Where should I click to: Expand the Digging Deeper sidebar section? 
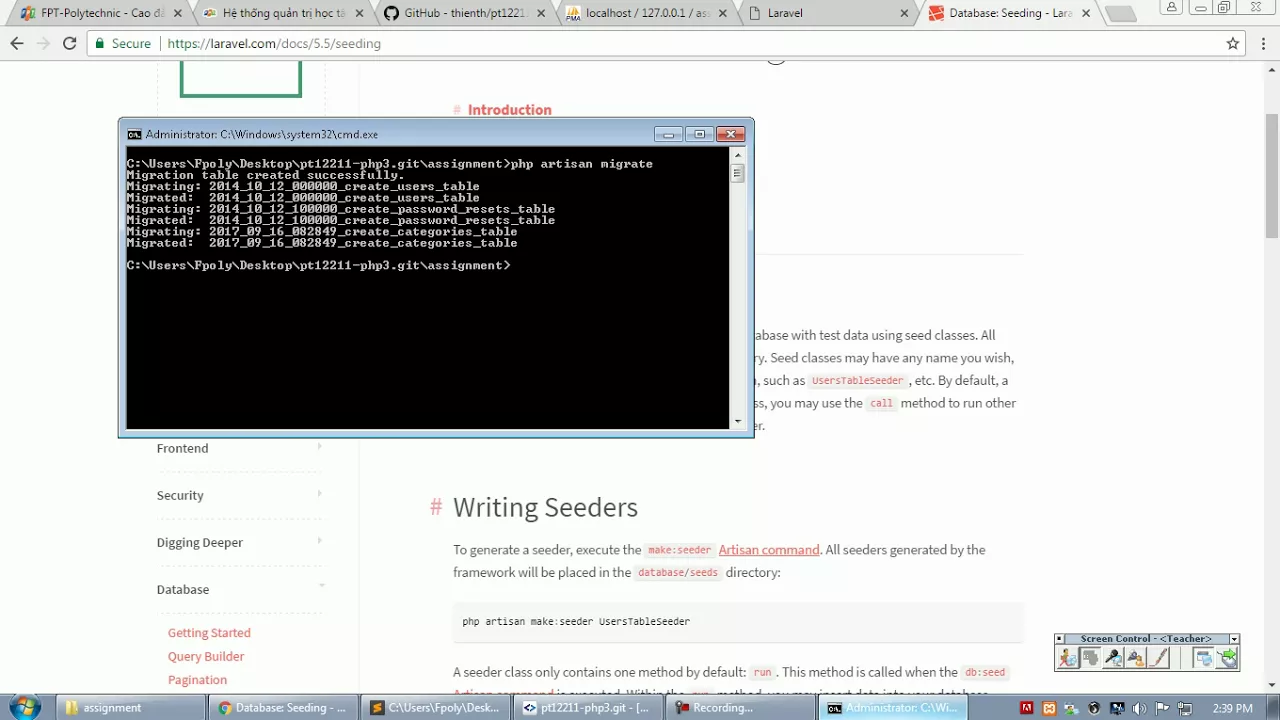point(240,542)
